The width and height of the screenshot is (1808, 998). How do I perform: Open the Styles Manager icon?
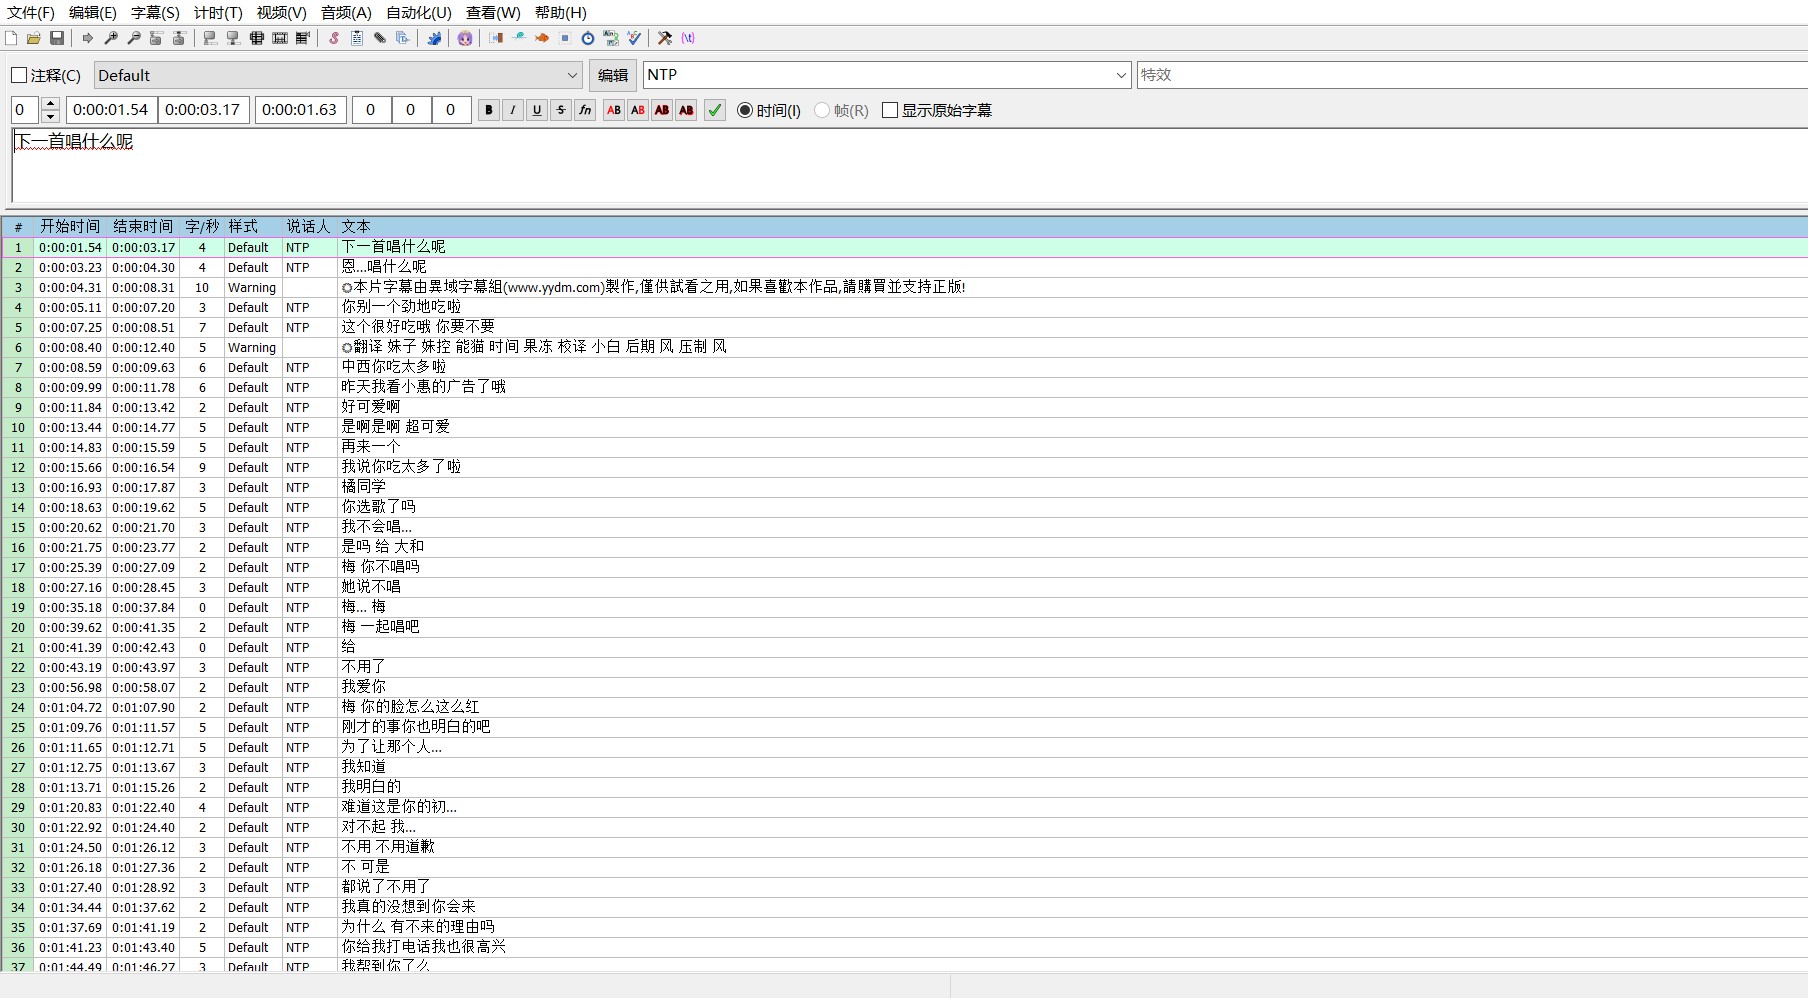pyautogui.click(x=334, y=38)
